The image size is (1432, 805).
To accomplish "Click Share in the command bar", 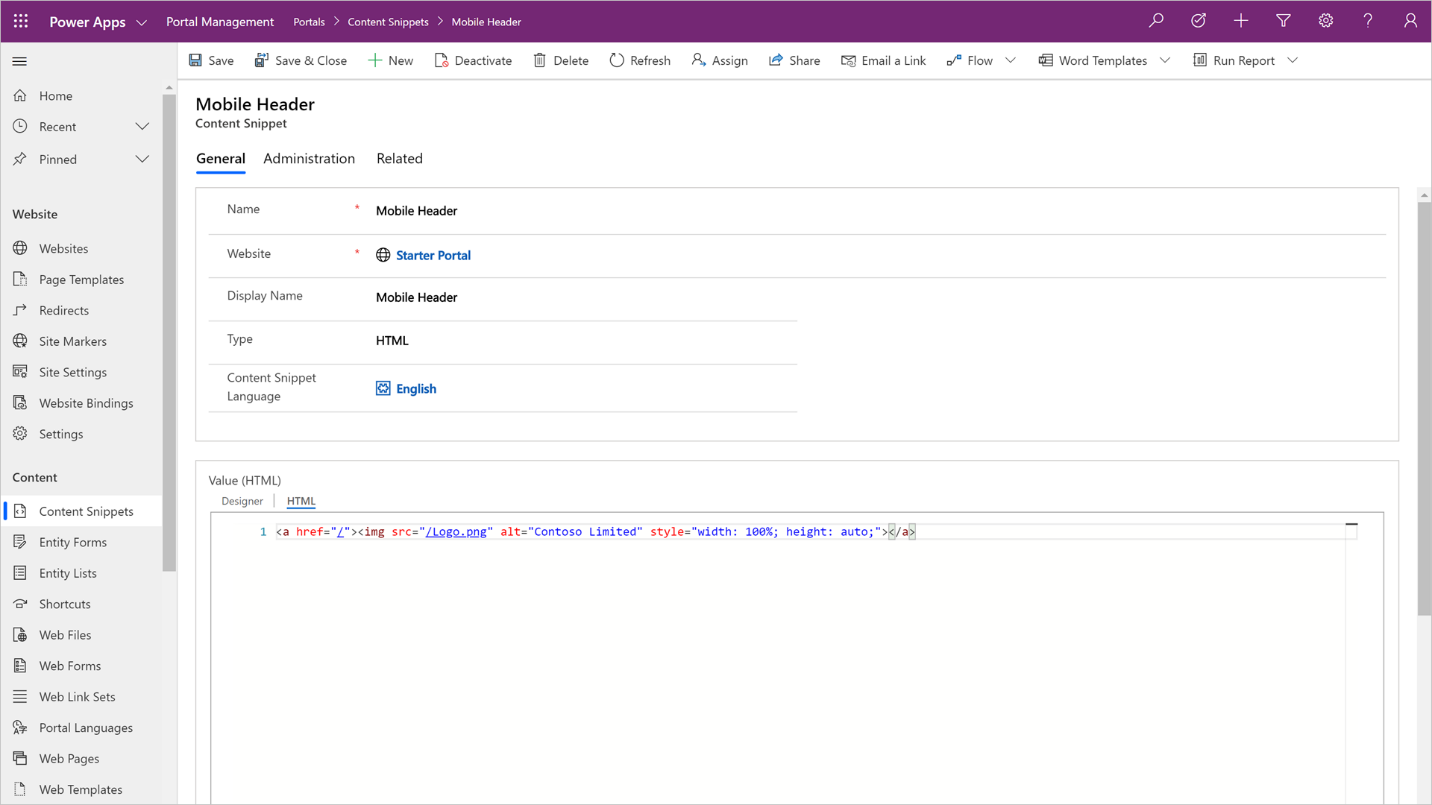I will (x=794, y=61).
